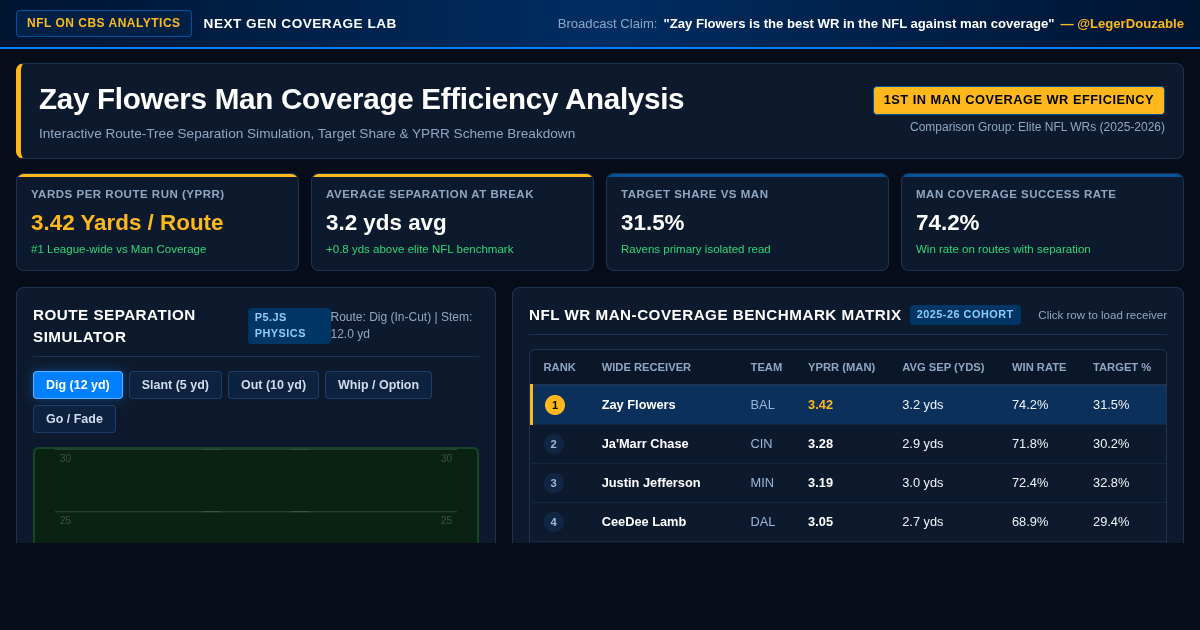Click the DAL team cell
This screenshot has height=630, width=1200.
[x=763, y=522]
